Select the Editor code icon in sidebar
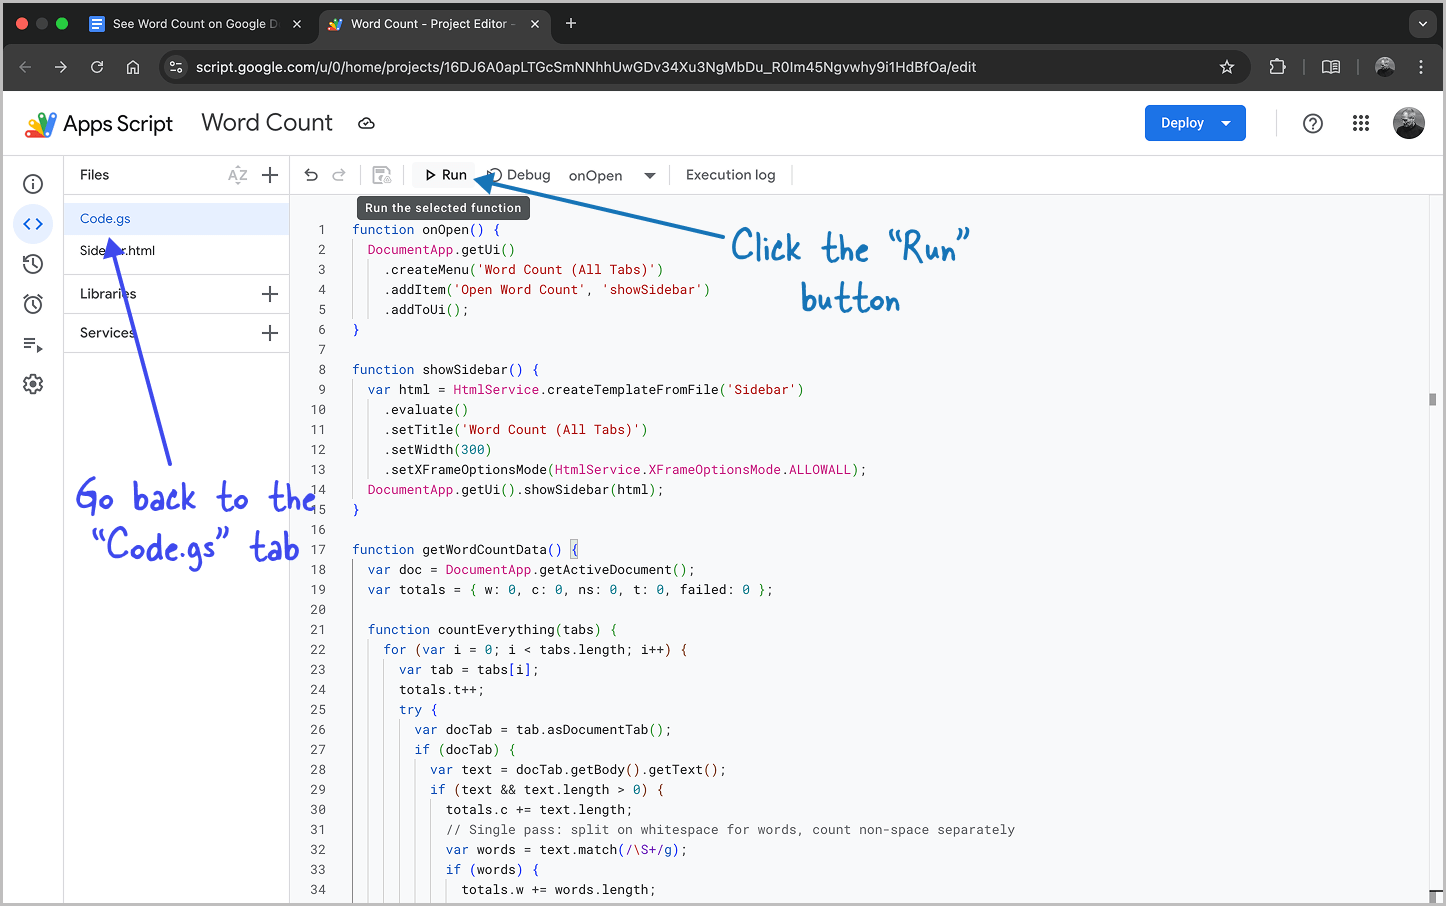Viewport: 1446px width, 906px height. 33,224
